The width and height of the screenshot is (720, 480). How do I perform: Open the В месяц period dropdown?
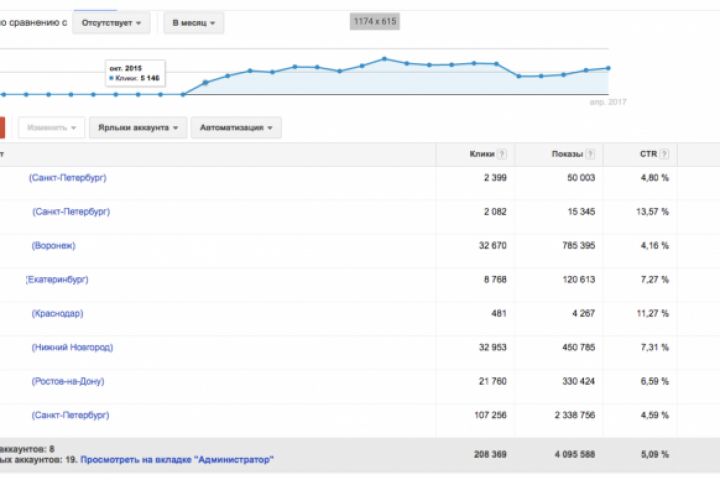(193, 23)
